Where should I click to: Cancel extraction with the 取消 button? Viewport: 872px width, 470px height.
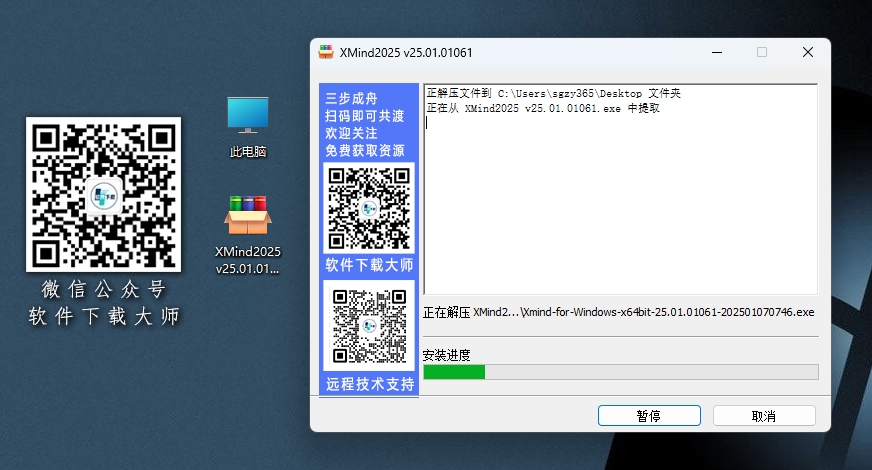pyautogui.click(x=764, y=415)
